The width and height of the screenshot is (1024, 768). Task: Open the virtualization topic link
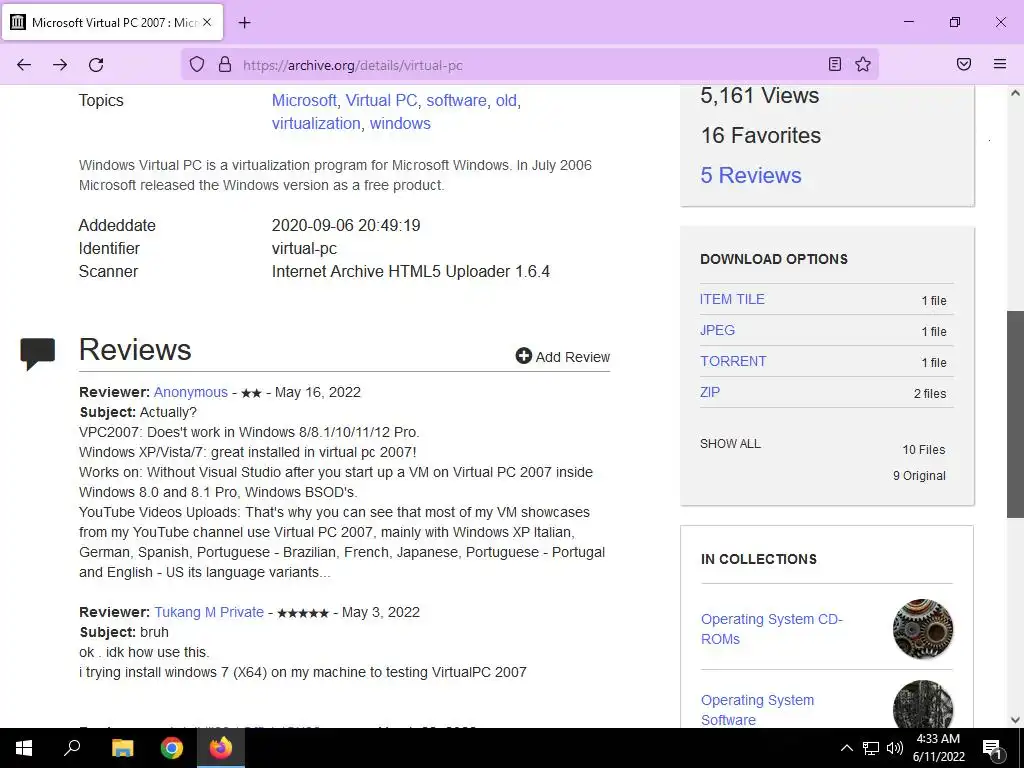click(x=316, y=123)
